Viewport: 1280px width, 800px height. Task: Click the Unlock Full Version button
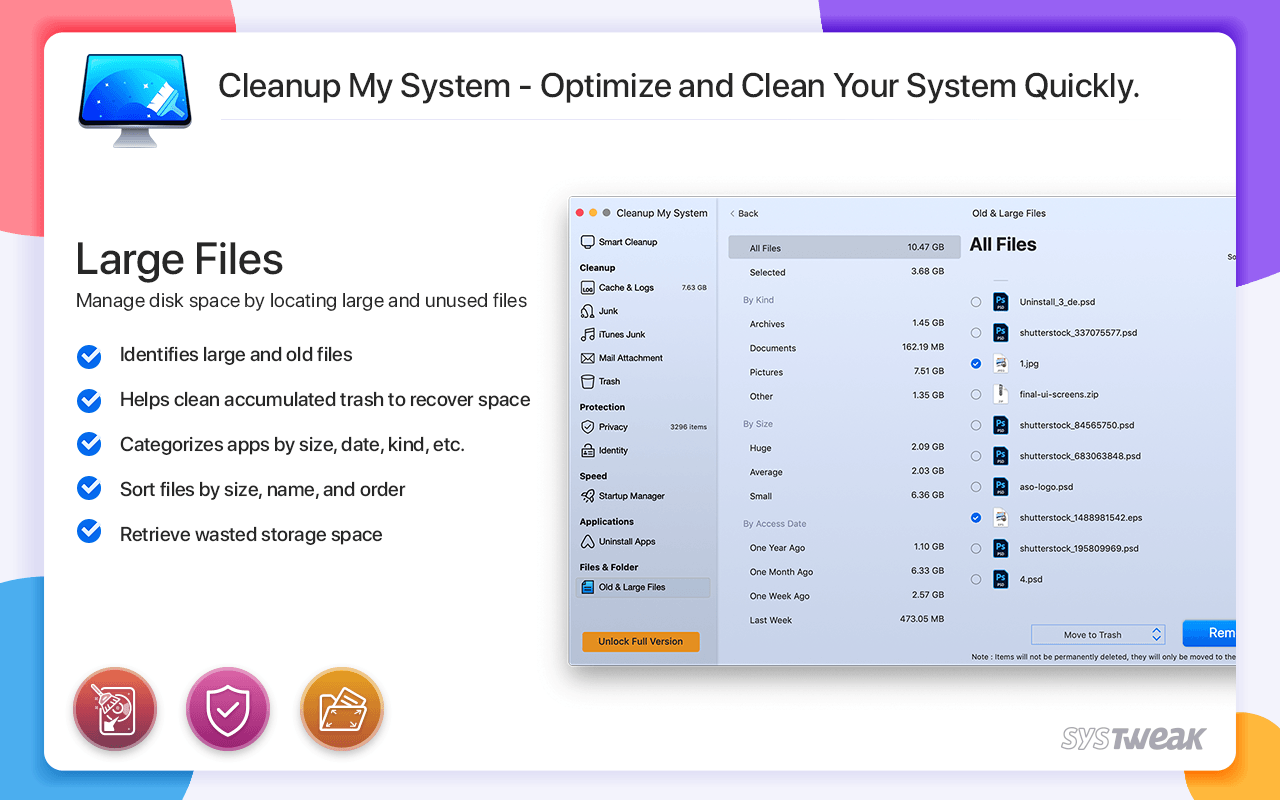click(640, 642)
